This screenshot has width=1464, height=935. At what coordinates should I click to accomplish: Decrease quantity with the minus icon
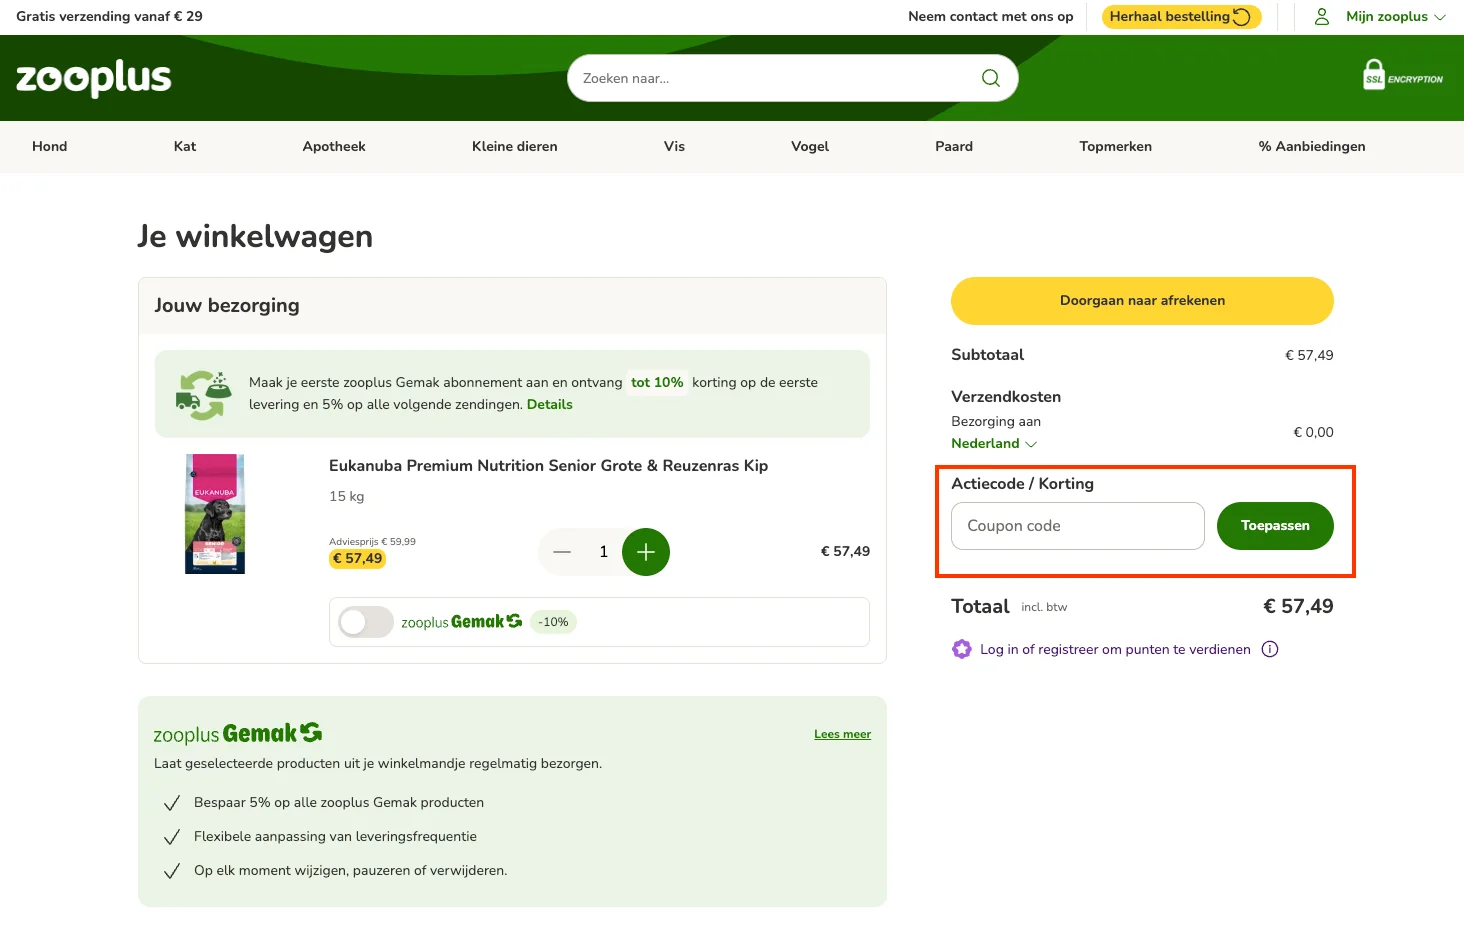[562, 551]
